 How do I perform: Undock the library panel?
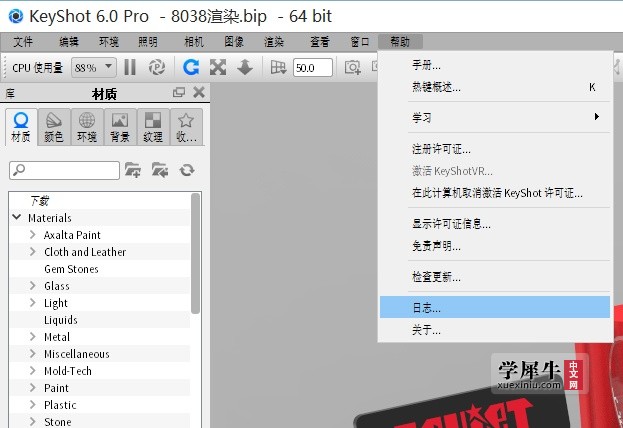tap(179, 93)
